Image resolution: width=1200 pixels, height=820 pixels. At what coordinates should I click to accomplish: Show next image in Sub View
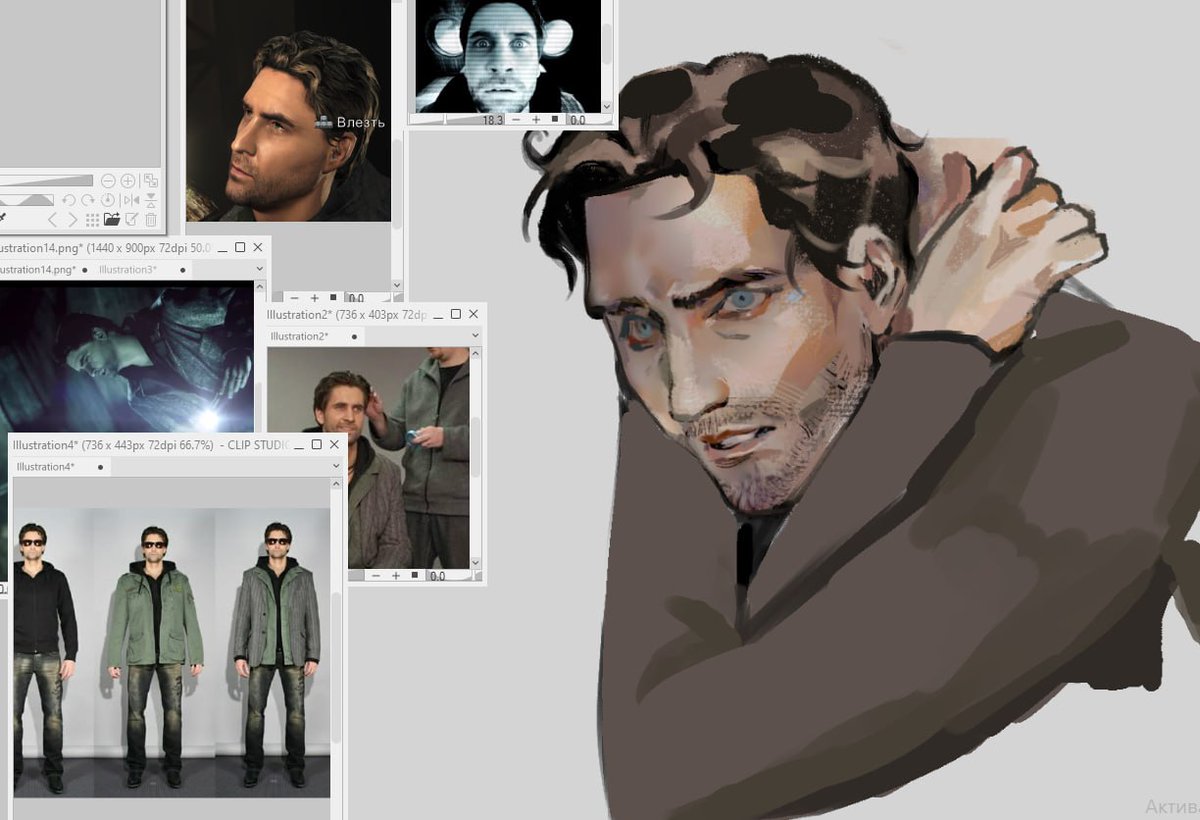73,219
